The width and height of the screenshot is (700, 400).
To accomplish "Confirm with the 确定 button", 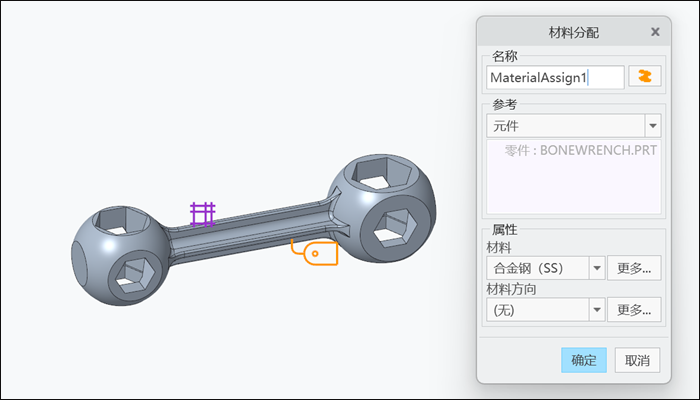I will point(583,360).
